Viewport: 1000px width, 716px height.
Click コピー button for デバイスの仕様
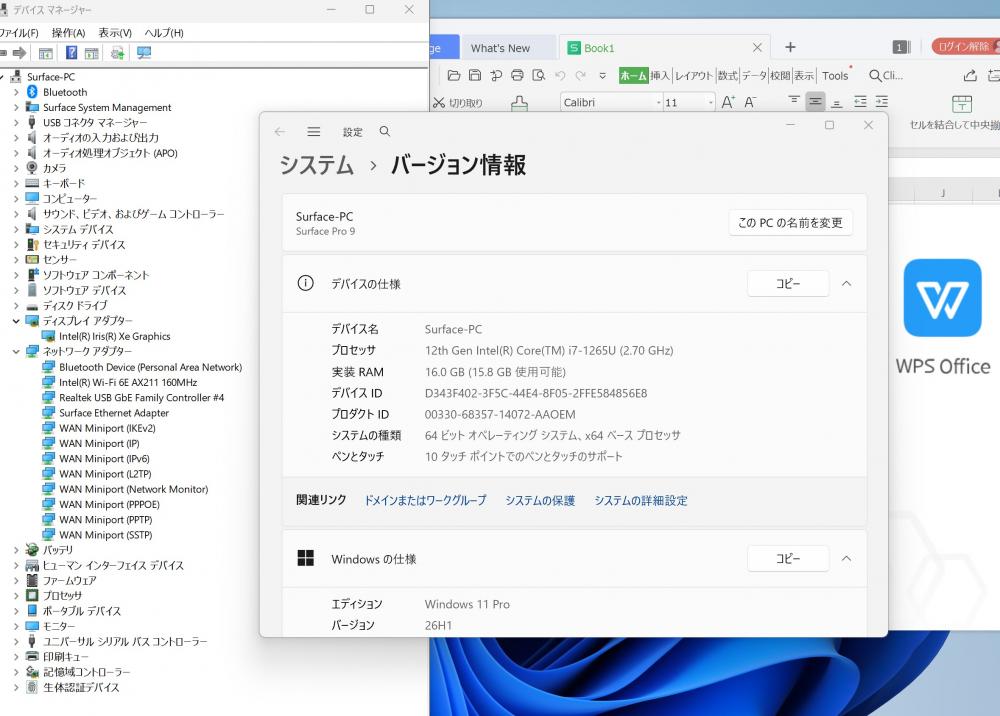pyautogui.click(x=788, y=284)
